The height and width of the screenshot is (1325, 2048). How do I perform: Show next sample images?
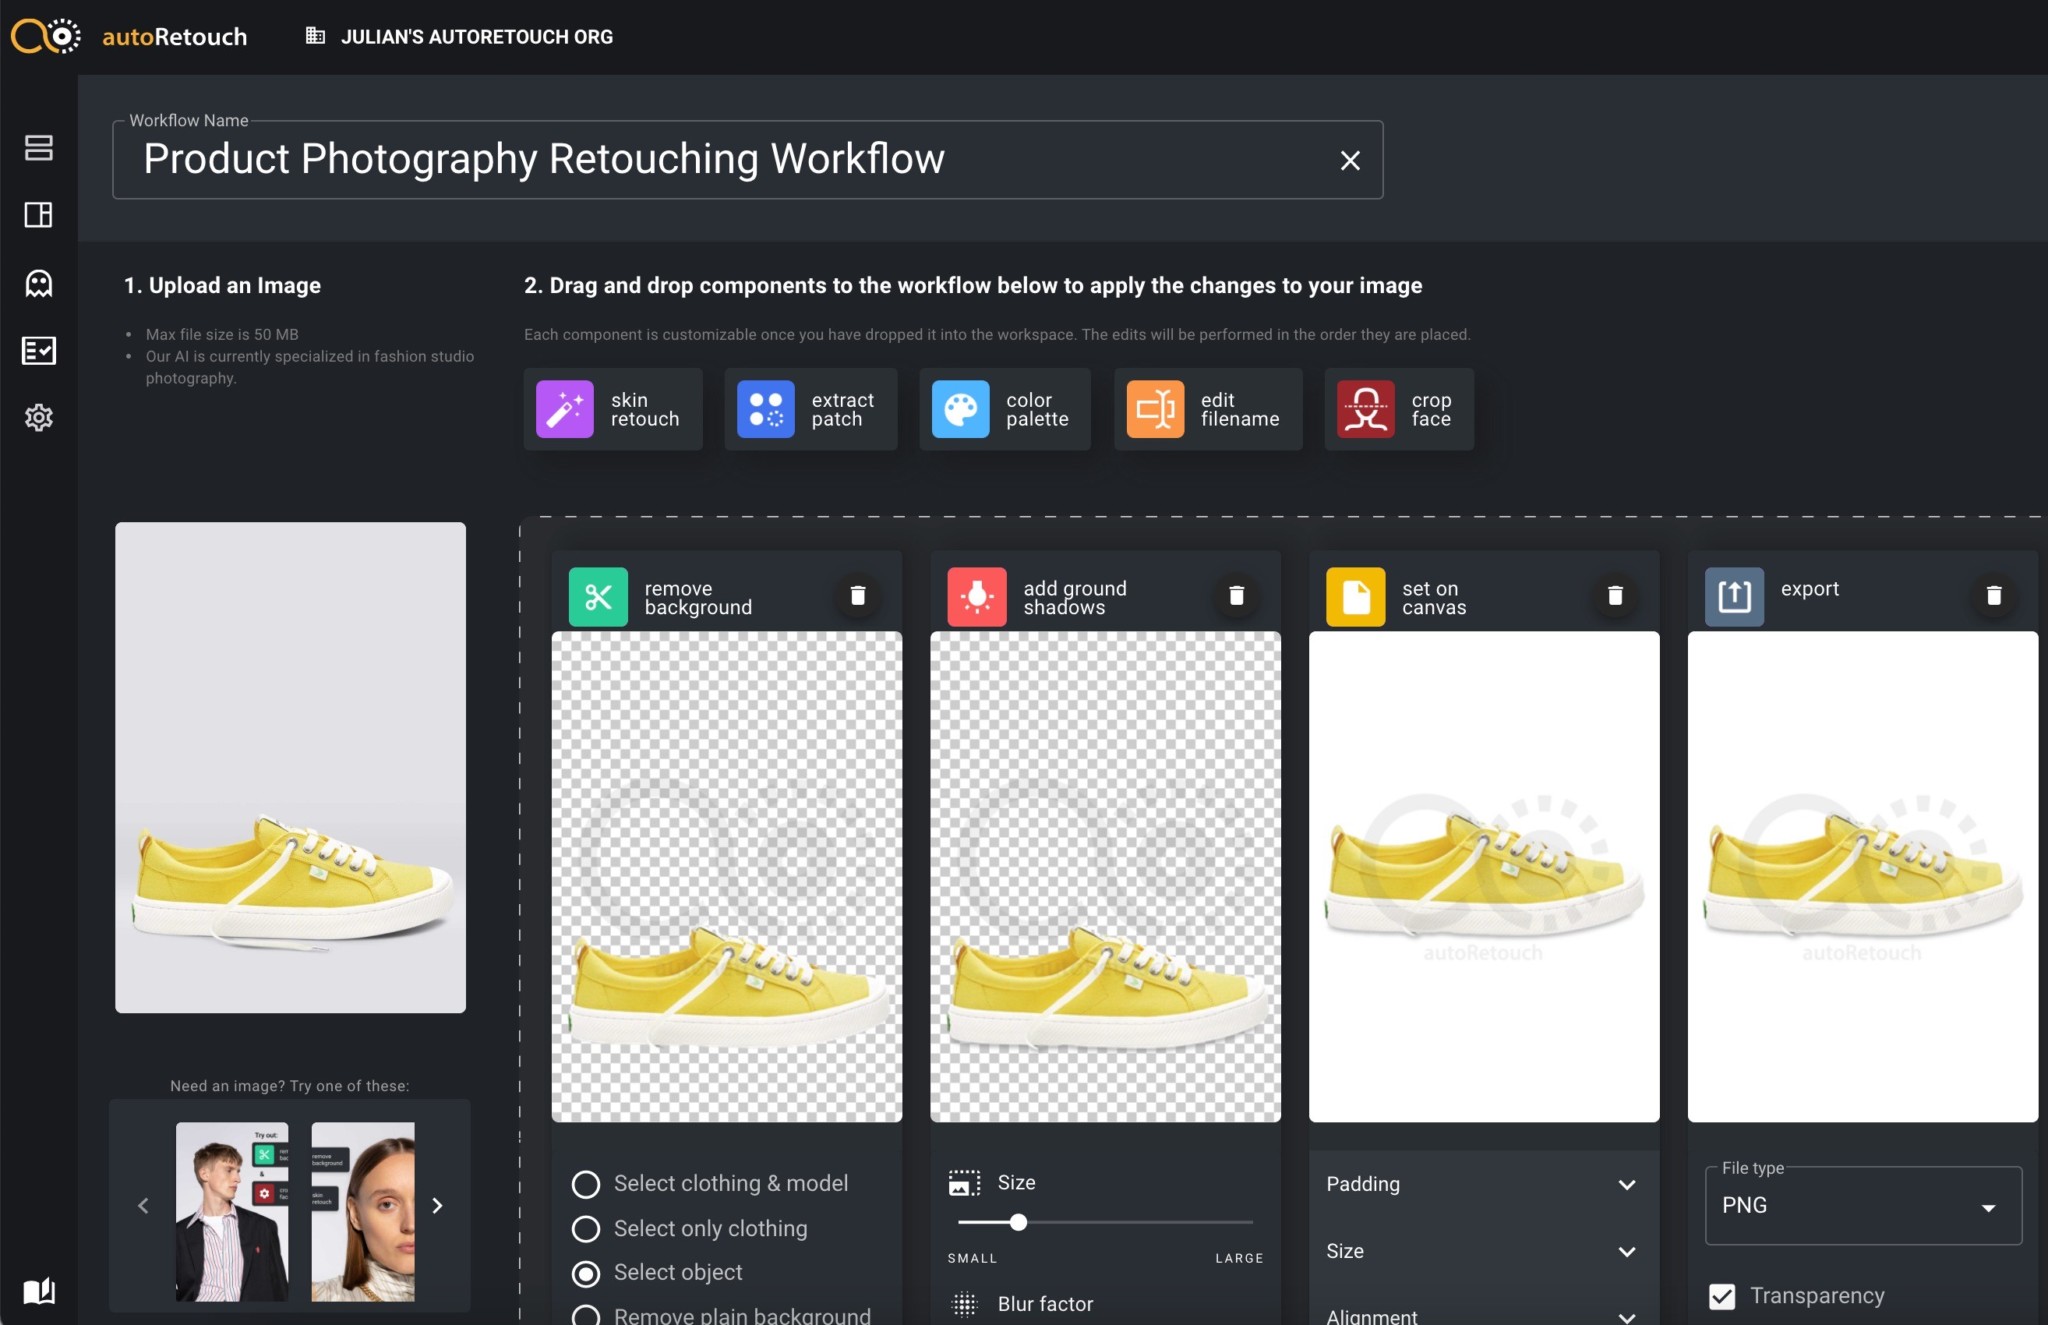tap(437, 1206)
